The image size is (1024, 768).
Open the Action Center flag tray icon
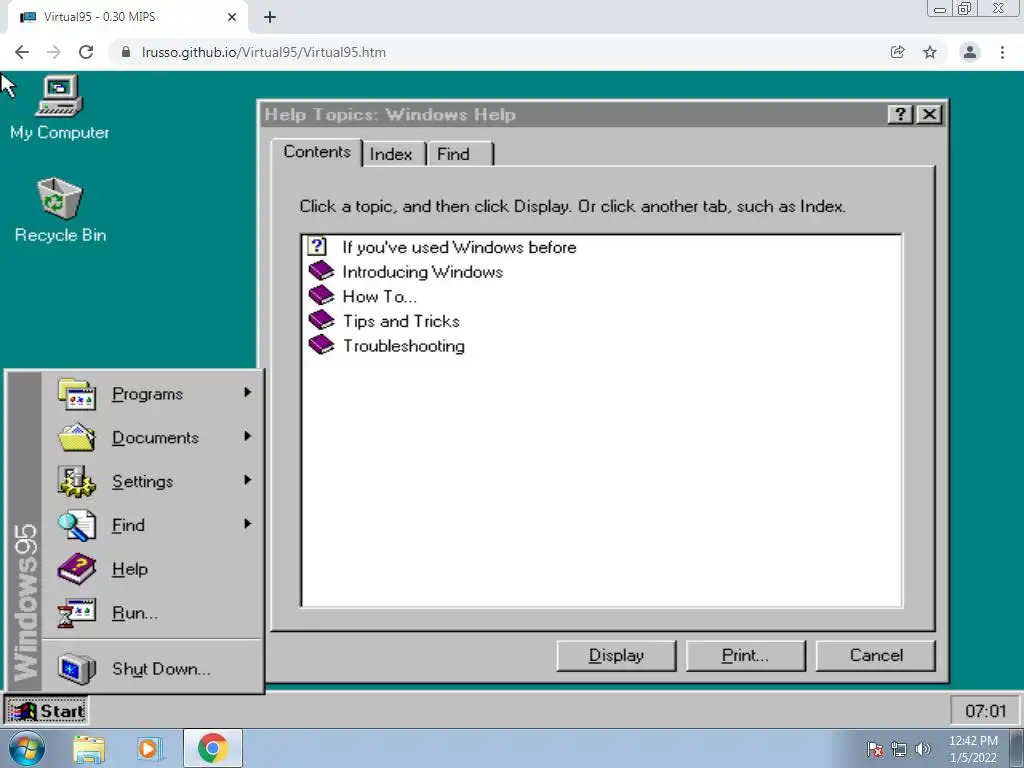pos(874,749)
